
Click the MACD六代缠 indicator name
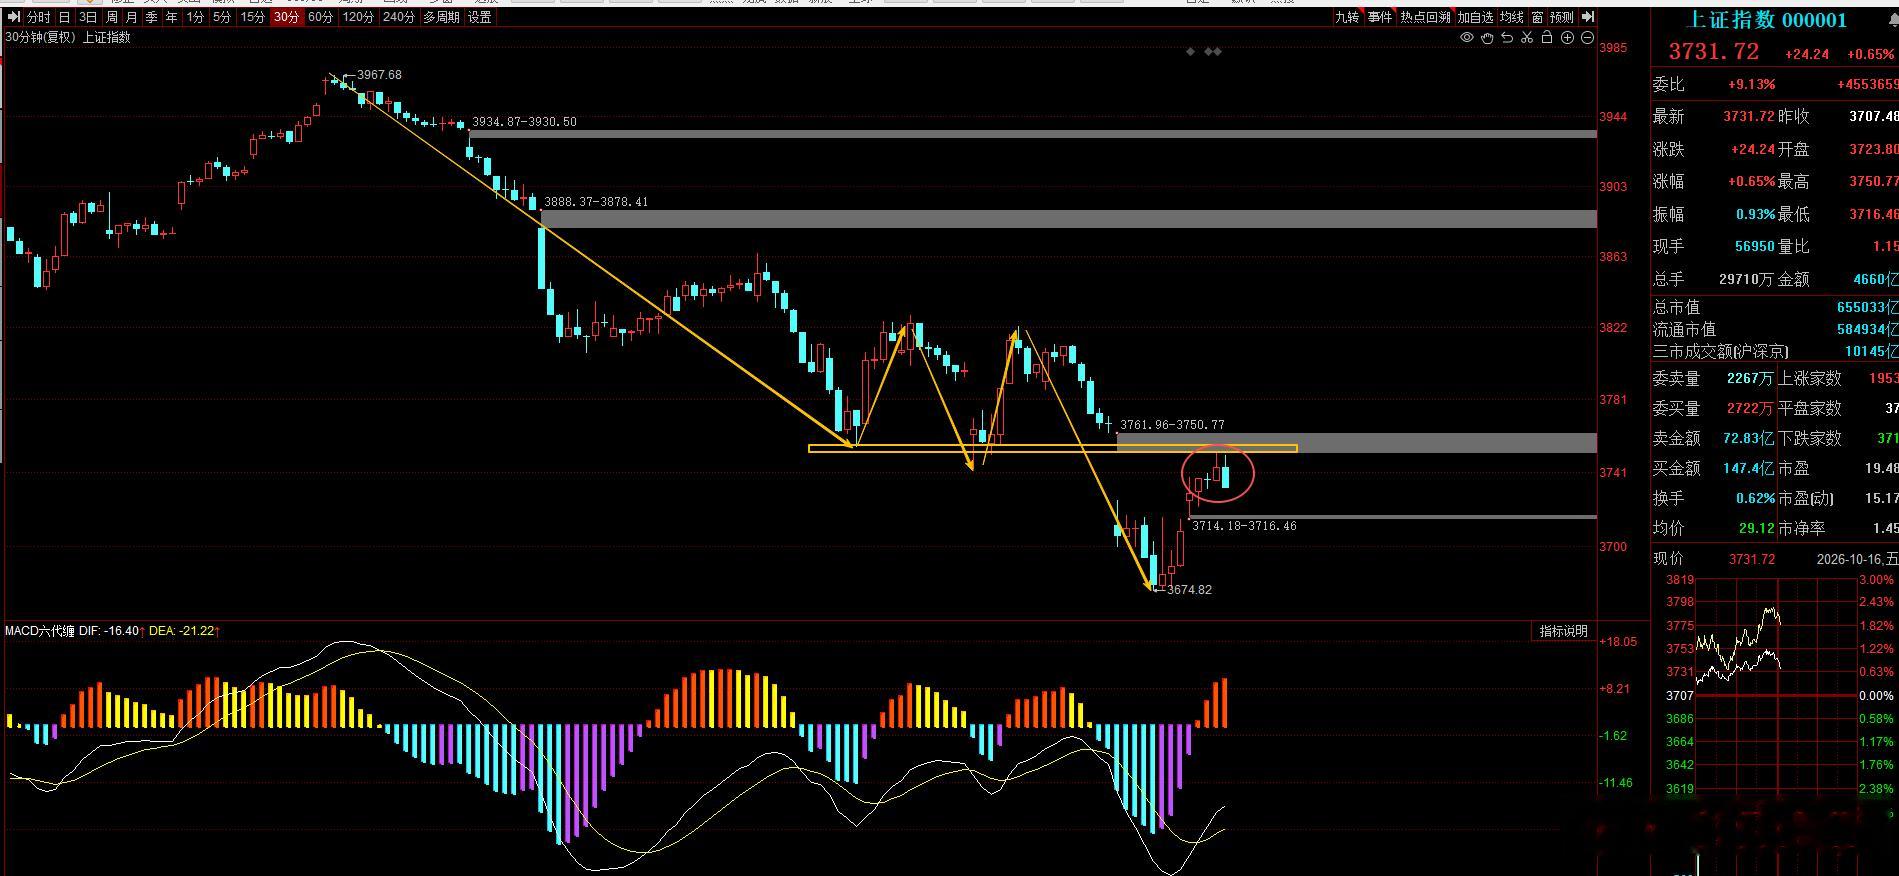coord(40,631)
